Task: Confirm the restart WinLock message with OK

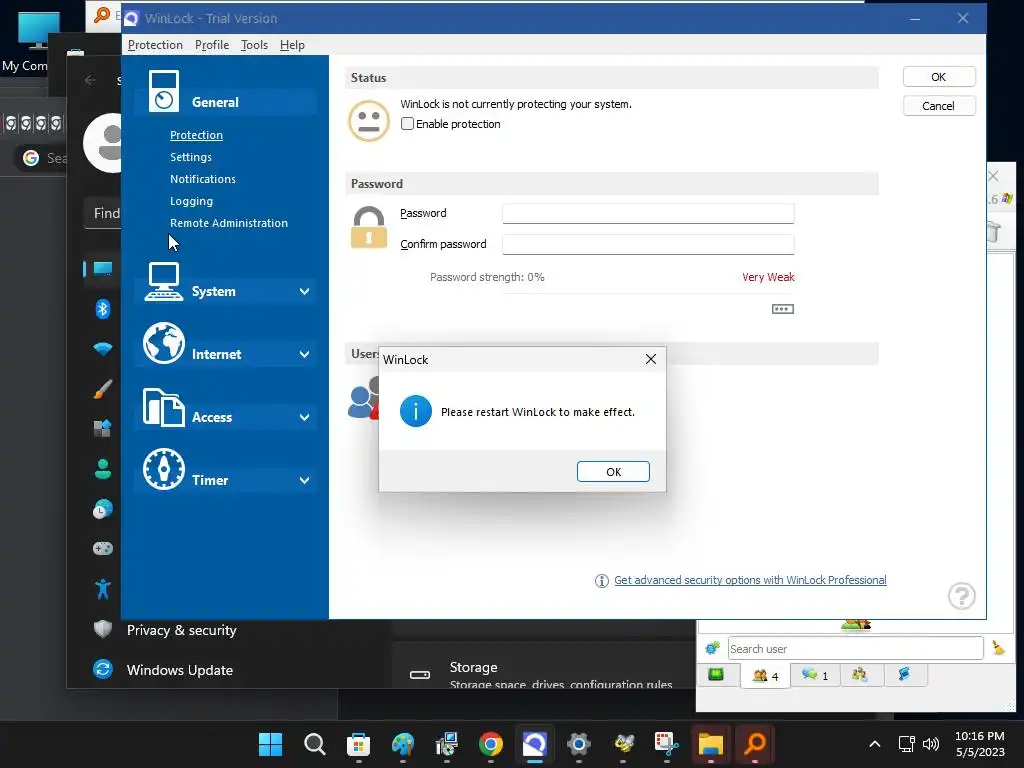Action: [x=613, y=472]
